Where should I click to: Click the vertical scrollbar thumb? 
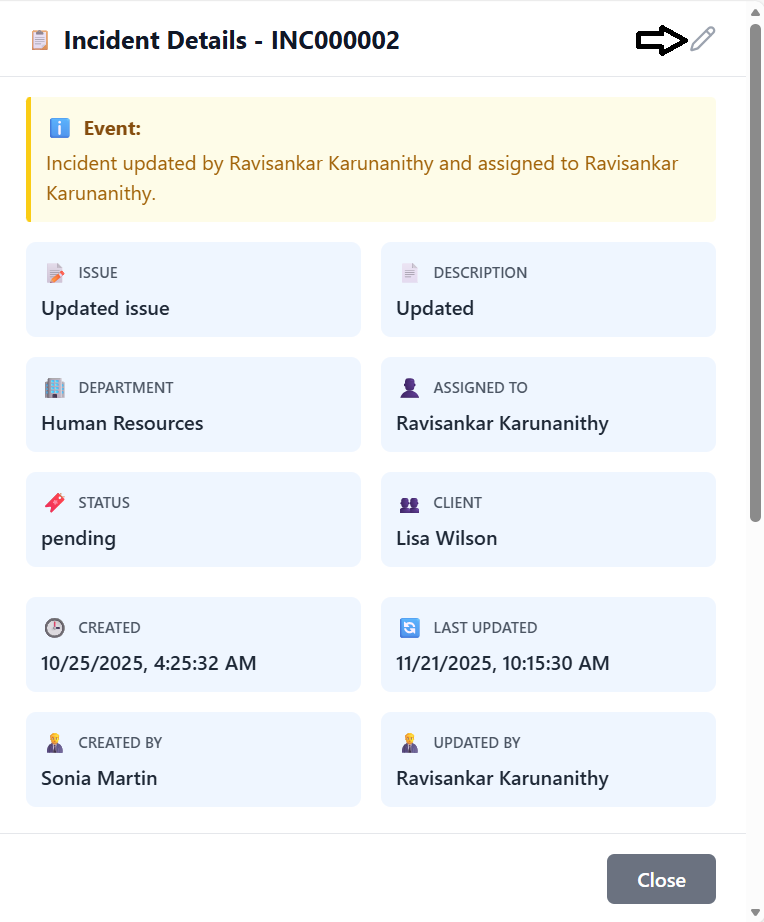pos(756,270)
